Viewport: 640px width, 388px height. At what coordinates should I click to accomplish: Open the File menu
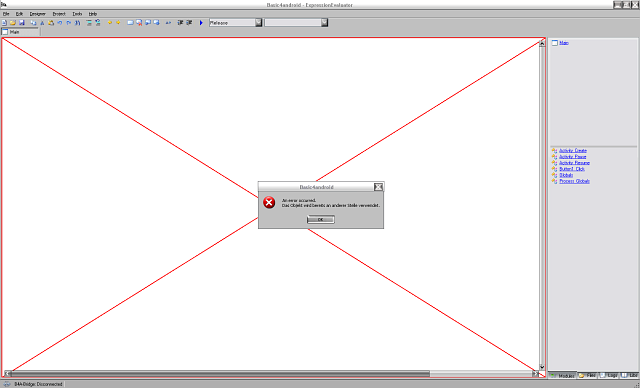coord(6,14)
